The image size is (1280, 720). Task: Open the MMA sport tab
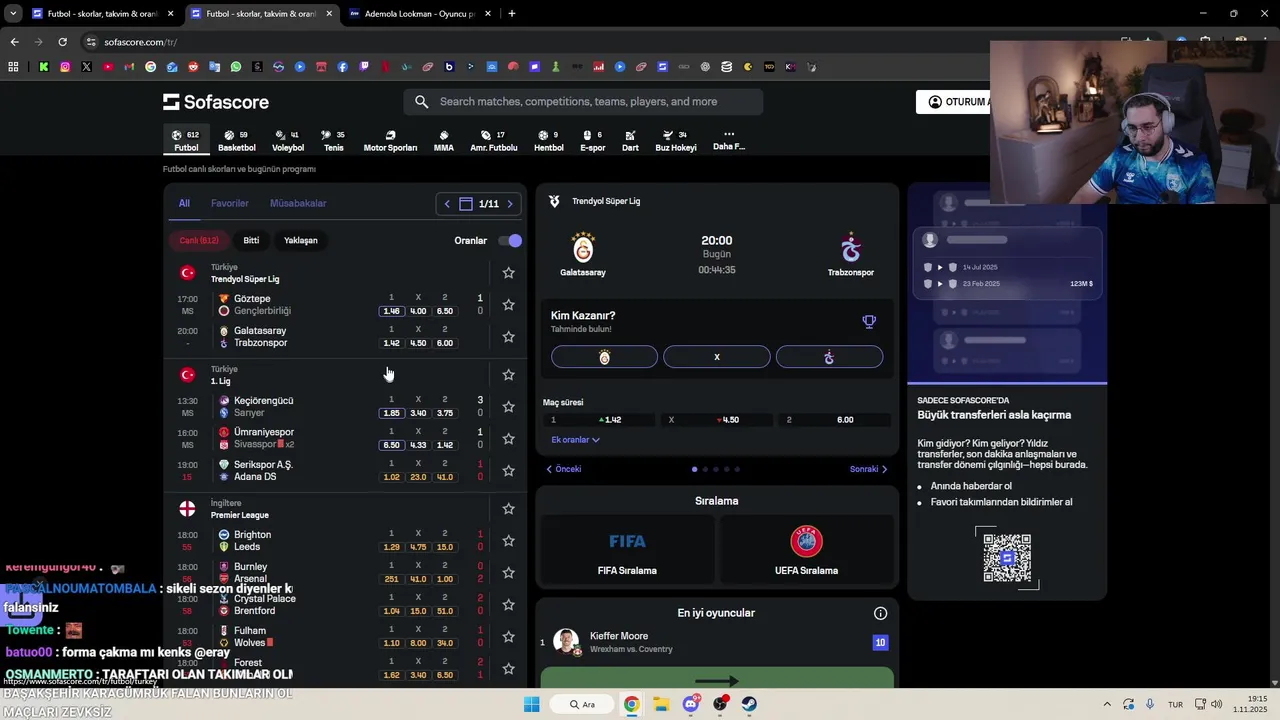click(444, 141)
